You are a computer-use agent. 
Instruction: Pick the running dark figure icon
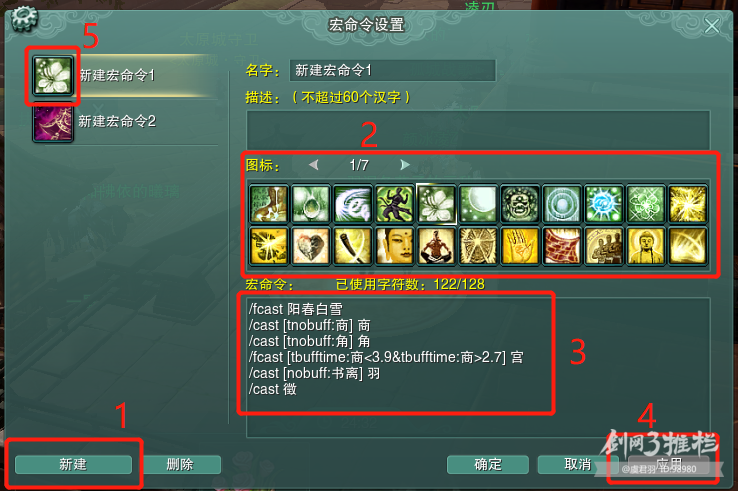(394, 203)
